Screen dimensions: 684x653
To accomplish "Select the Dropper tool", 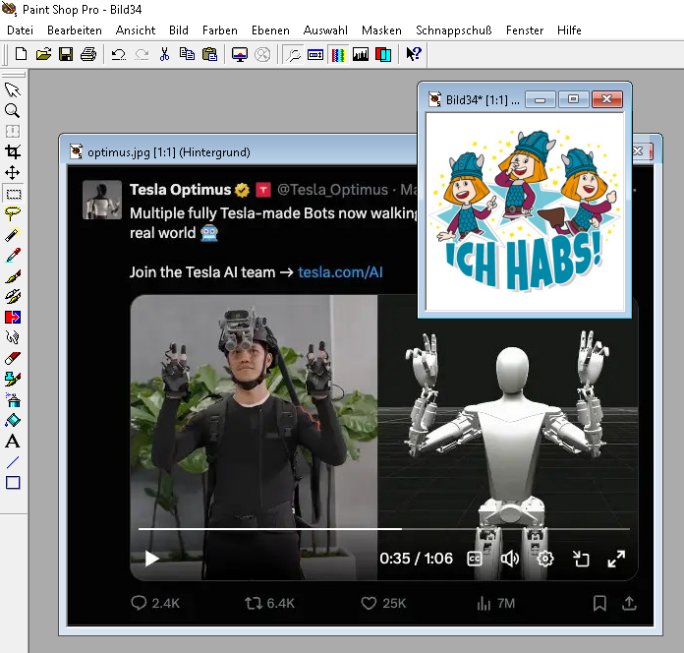I will click(x=13, y=255).
